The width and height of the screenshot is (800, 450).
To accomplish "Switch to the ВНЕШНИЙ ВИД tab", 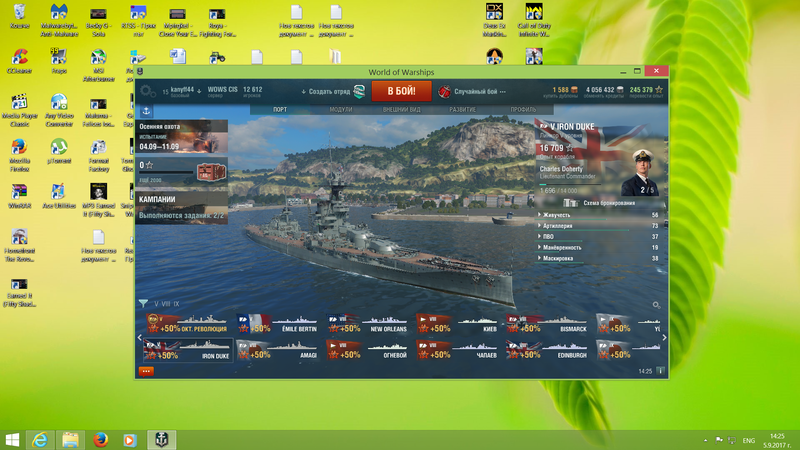I will tap(402, 110).
